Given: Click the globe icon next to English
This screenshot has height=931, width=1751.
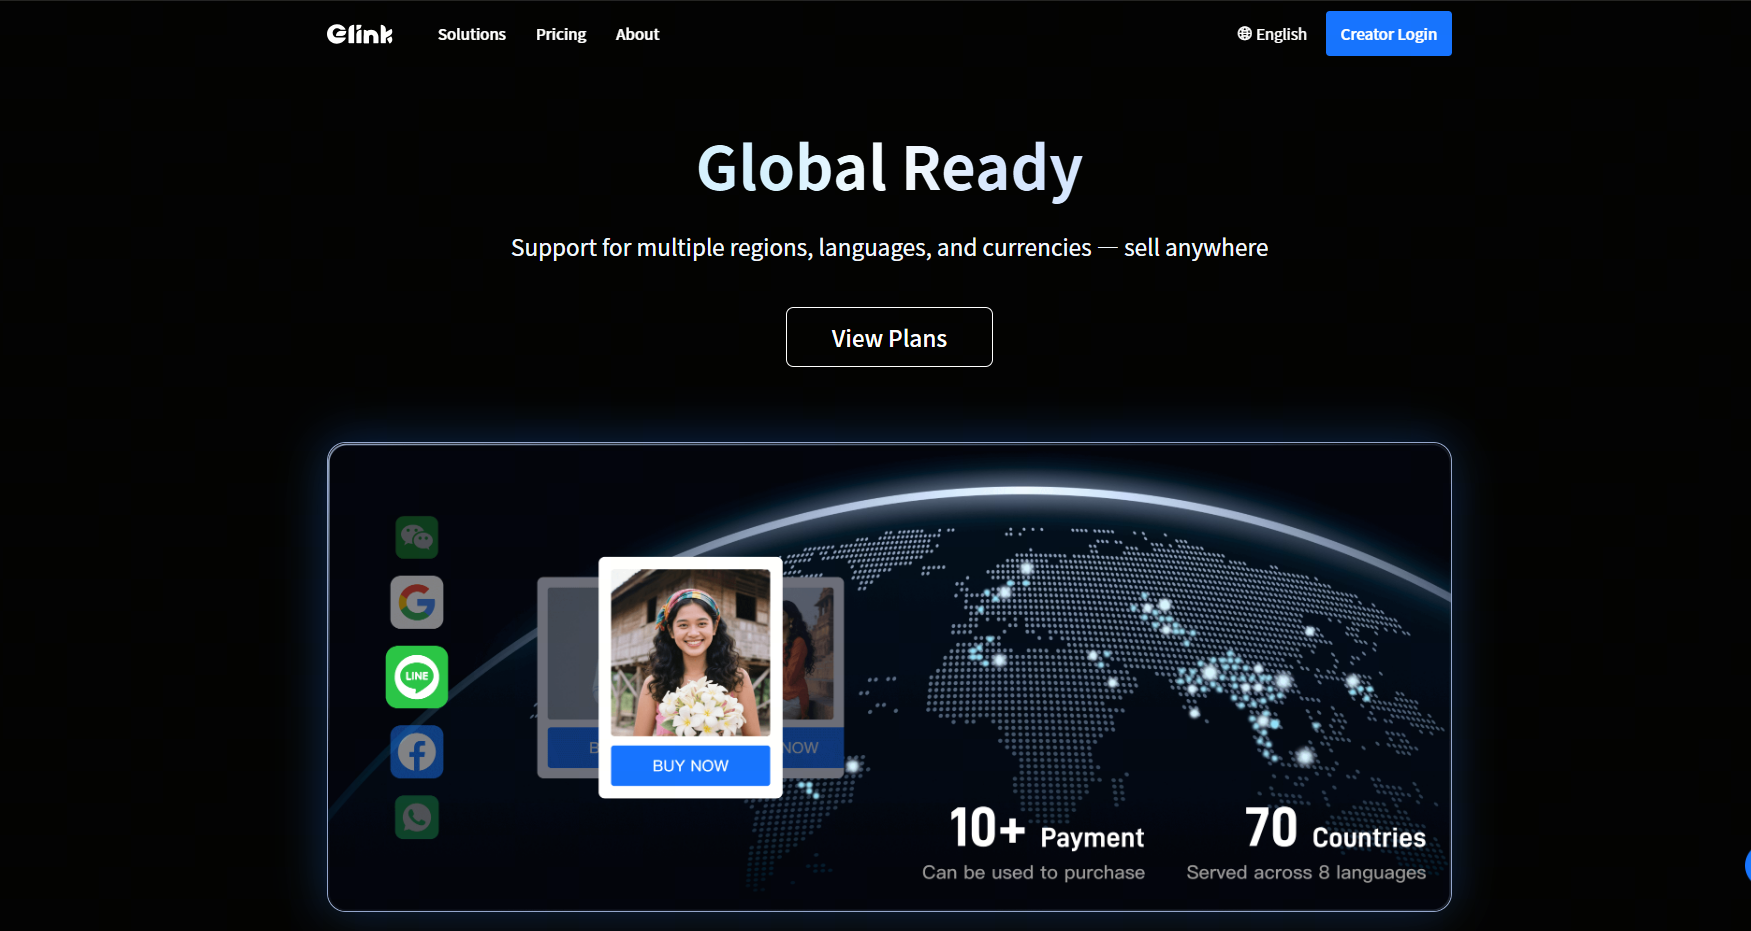Looking at the screenshot, I should pos(1243,33).
